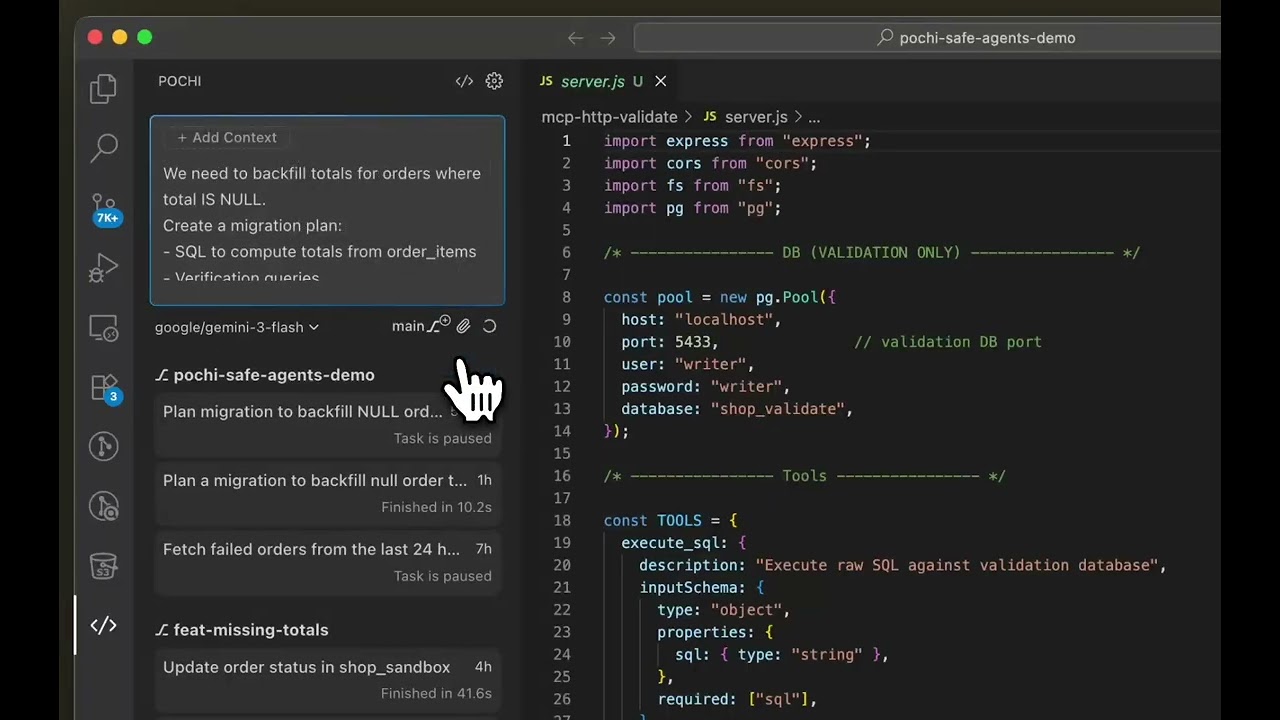Viewport: 1280px width, 720px height.
Task: Click the yellow macOS minimize window button
Action: 120,37
